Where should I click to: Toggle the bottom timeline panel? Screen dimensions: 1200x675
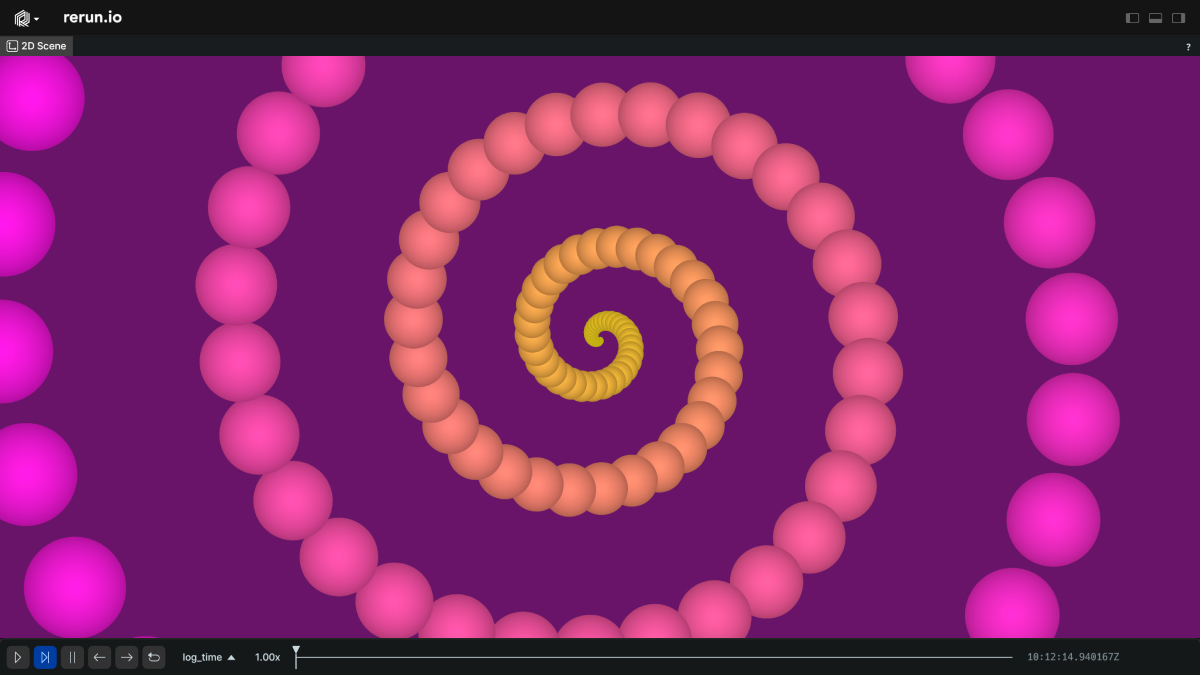pyautogui.click(x=1155, y=18)
